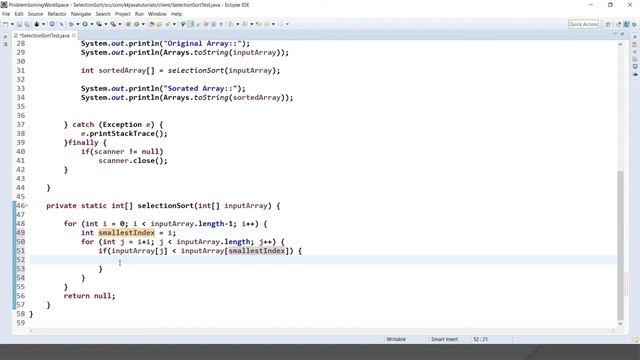Expand the Search toolbar dropdown arrow
The height and width of the screenshot is (360, 640).
pyautogui.click(x=174, y=24)
